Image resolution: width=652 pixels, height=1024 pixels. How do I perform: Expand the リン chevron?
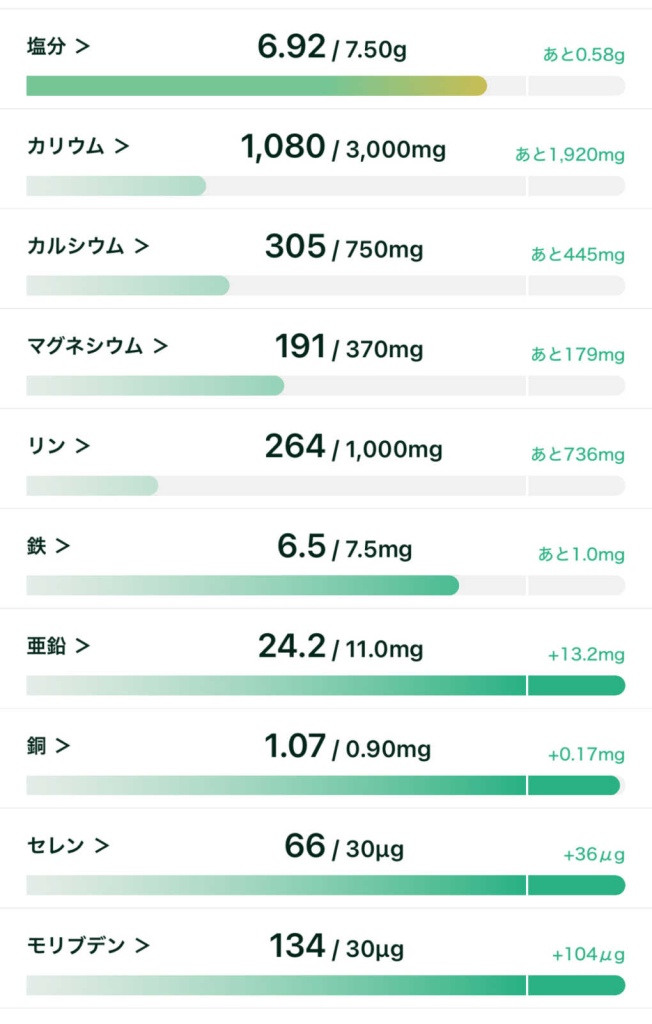click(x=82, y=446)
